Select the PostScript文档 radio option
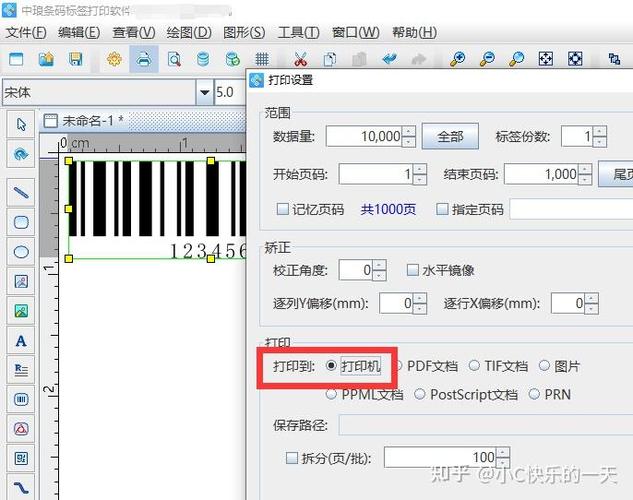 [420, 394]
